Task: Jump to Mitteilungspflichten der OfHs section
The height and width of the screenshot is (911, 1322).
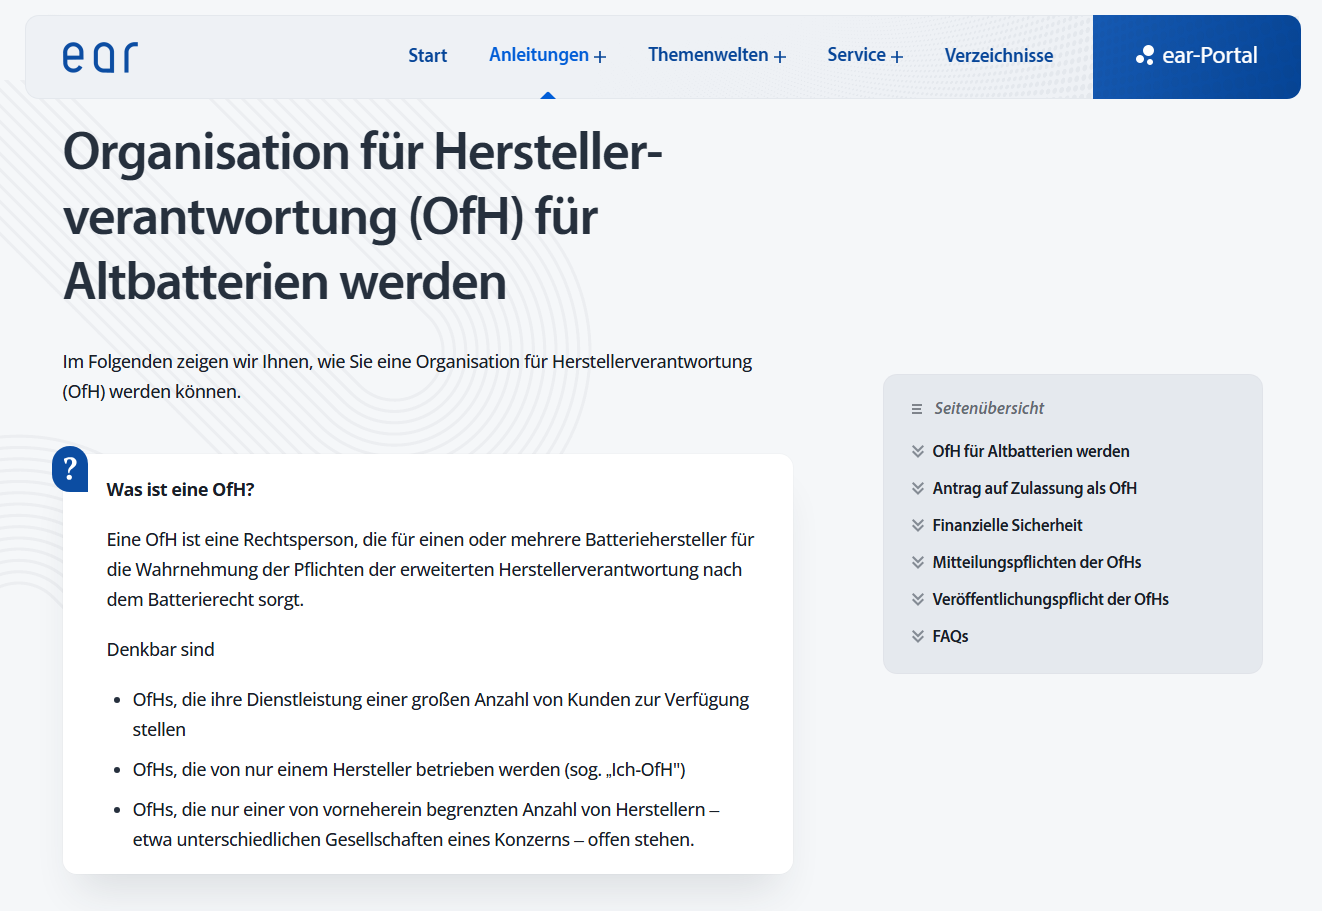Action: point(1036,562)
